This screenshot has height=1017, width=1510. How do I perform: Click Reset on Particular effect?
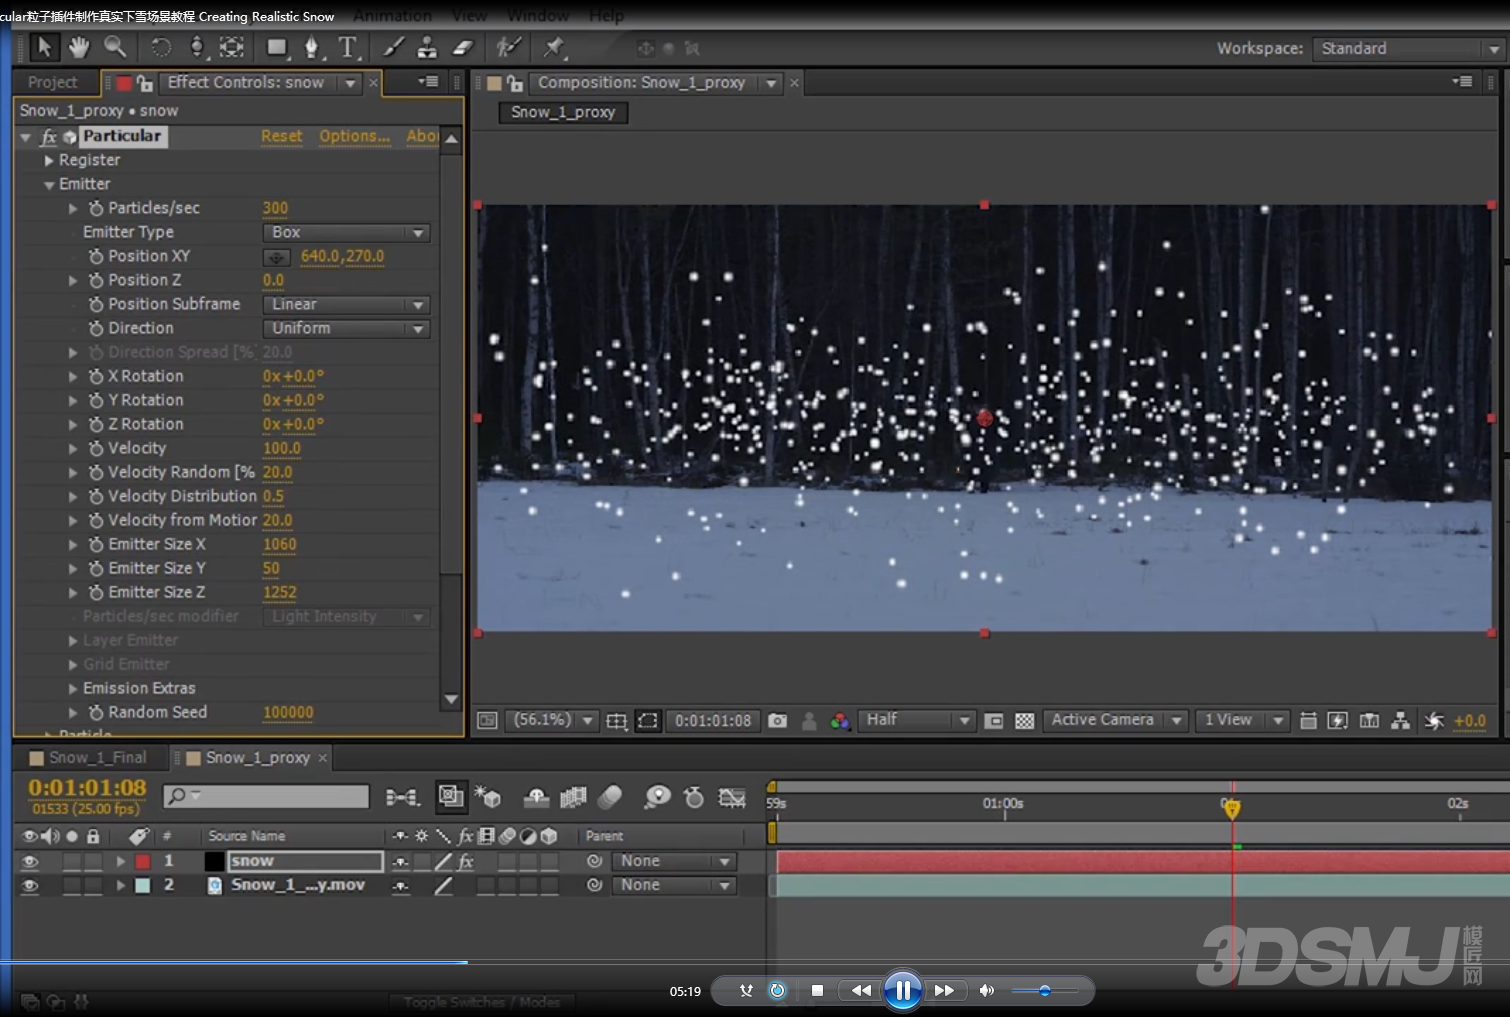coord(282,136)
